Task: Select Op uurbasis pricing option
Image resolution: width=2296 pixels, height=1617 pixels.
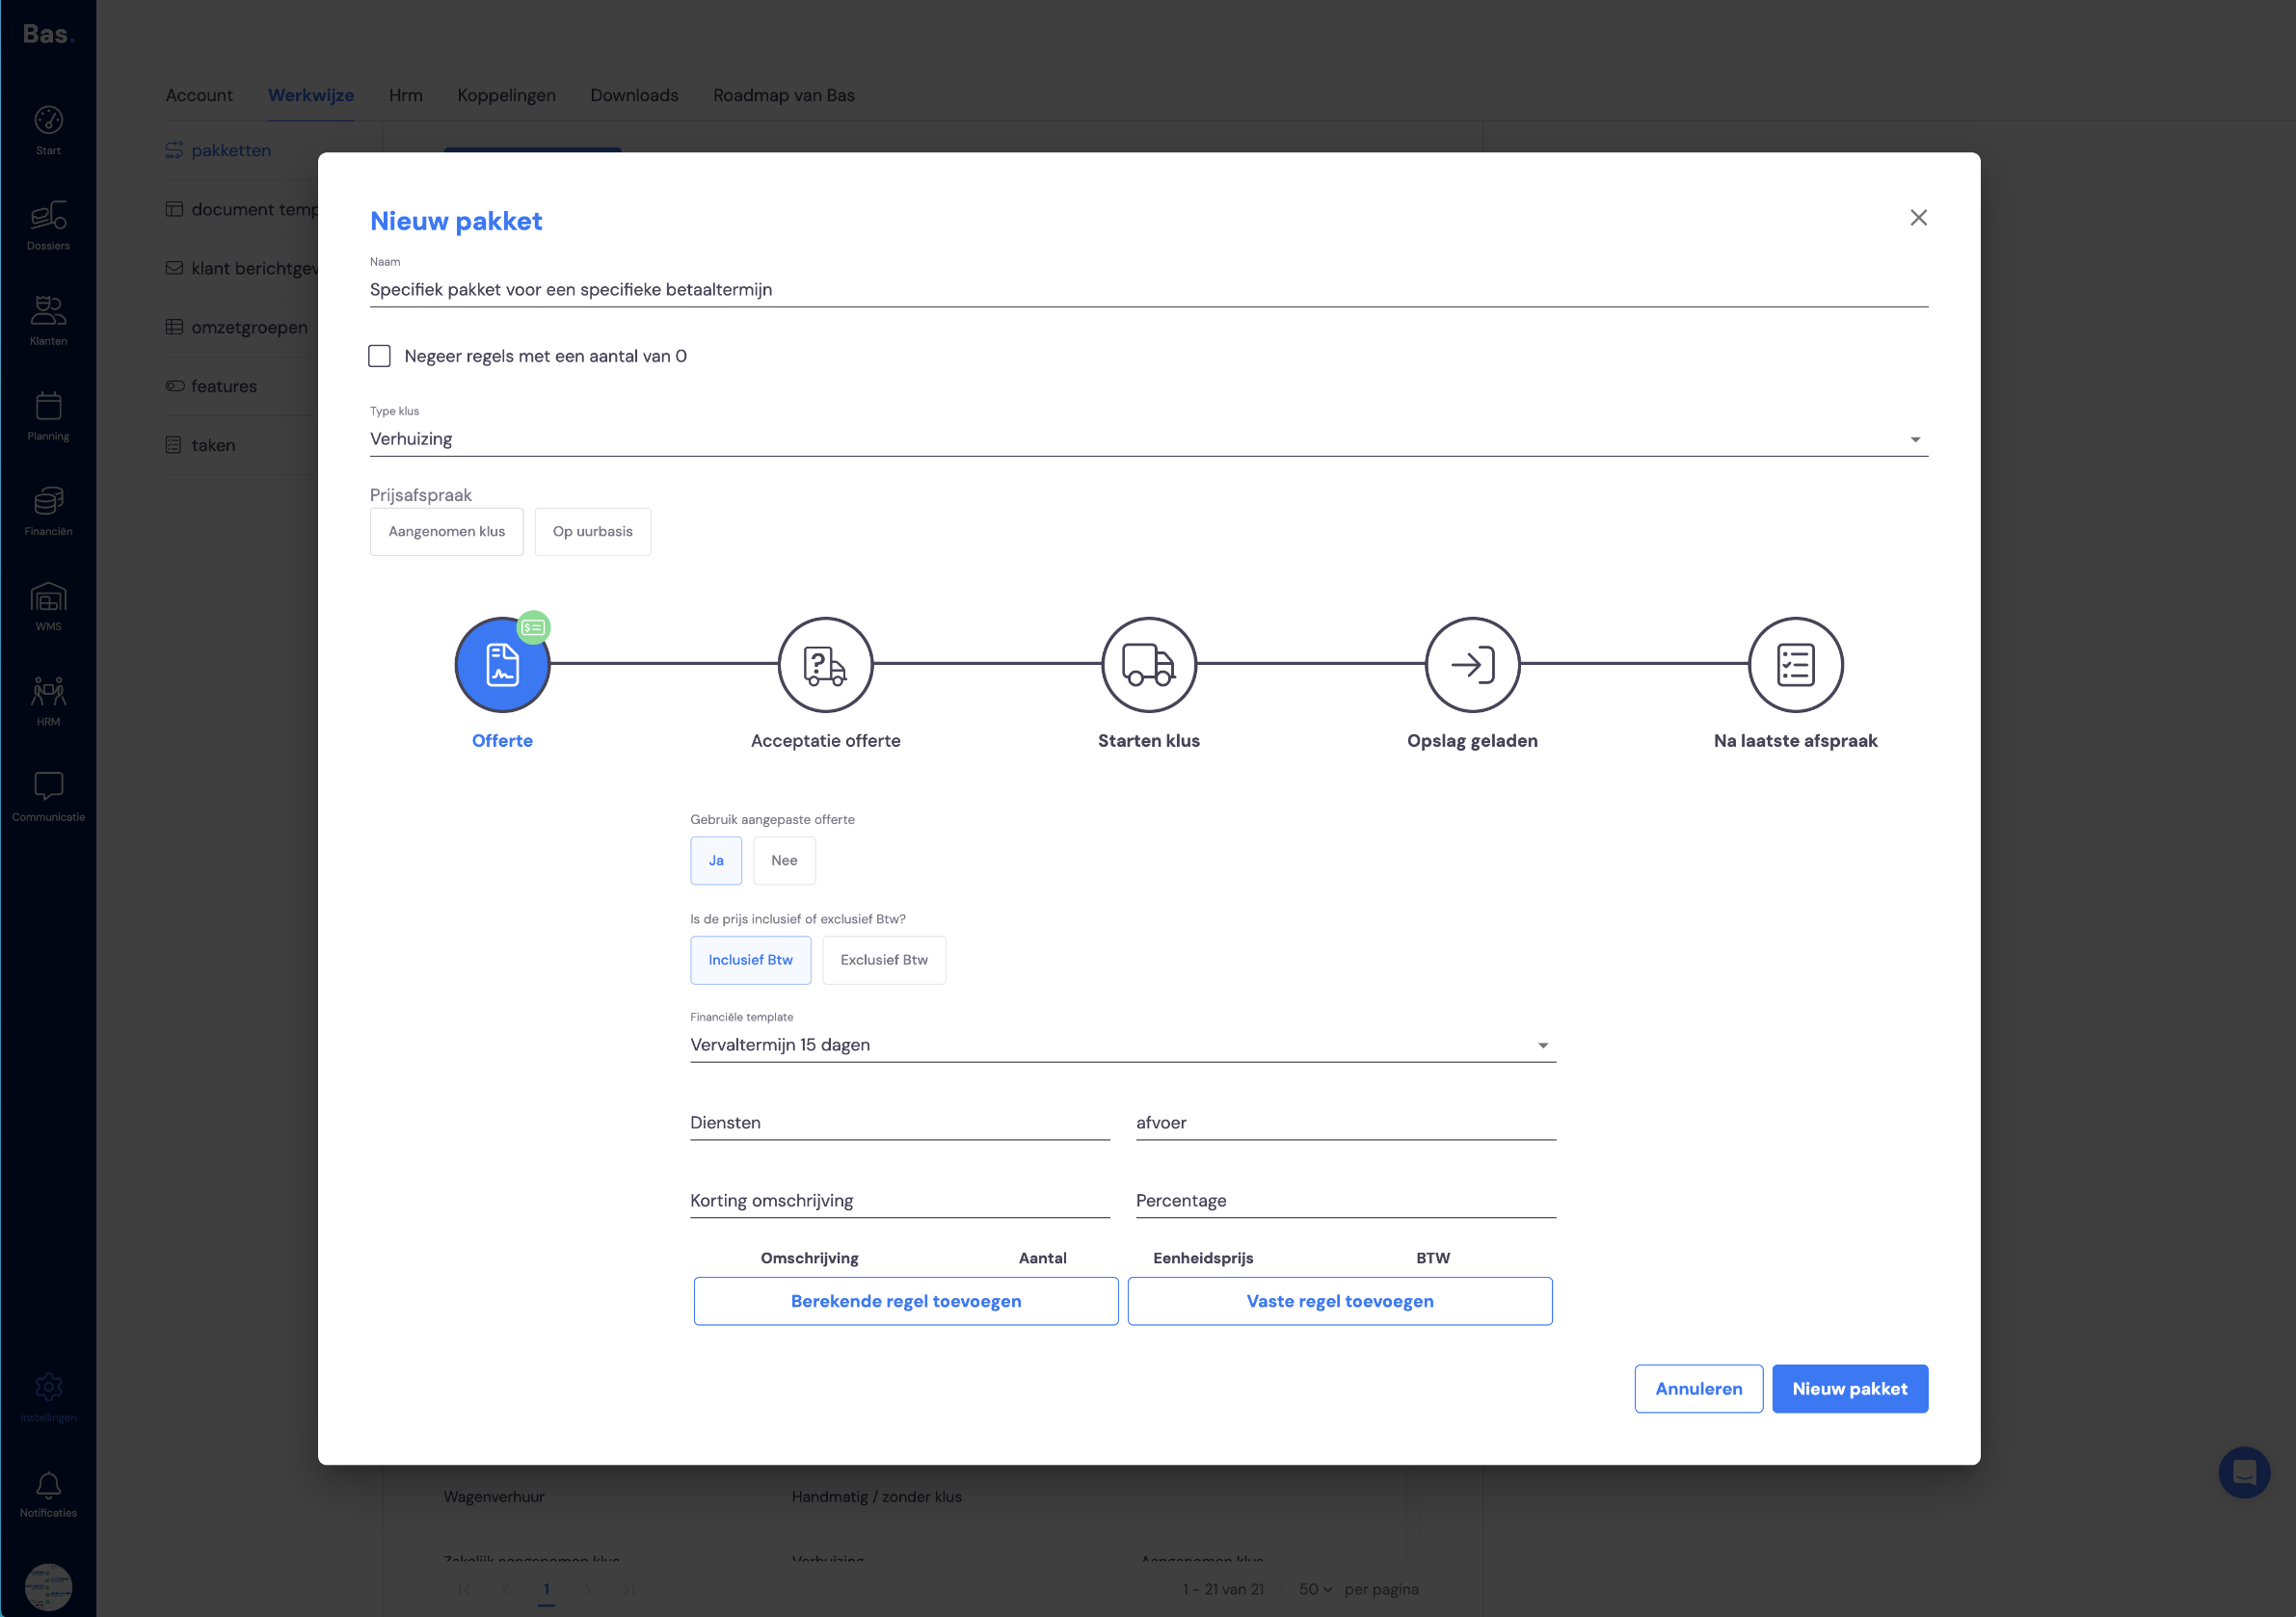Action: (592, 531)
